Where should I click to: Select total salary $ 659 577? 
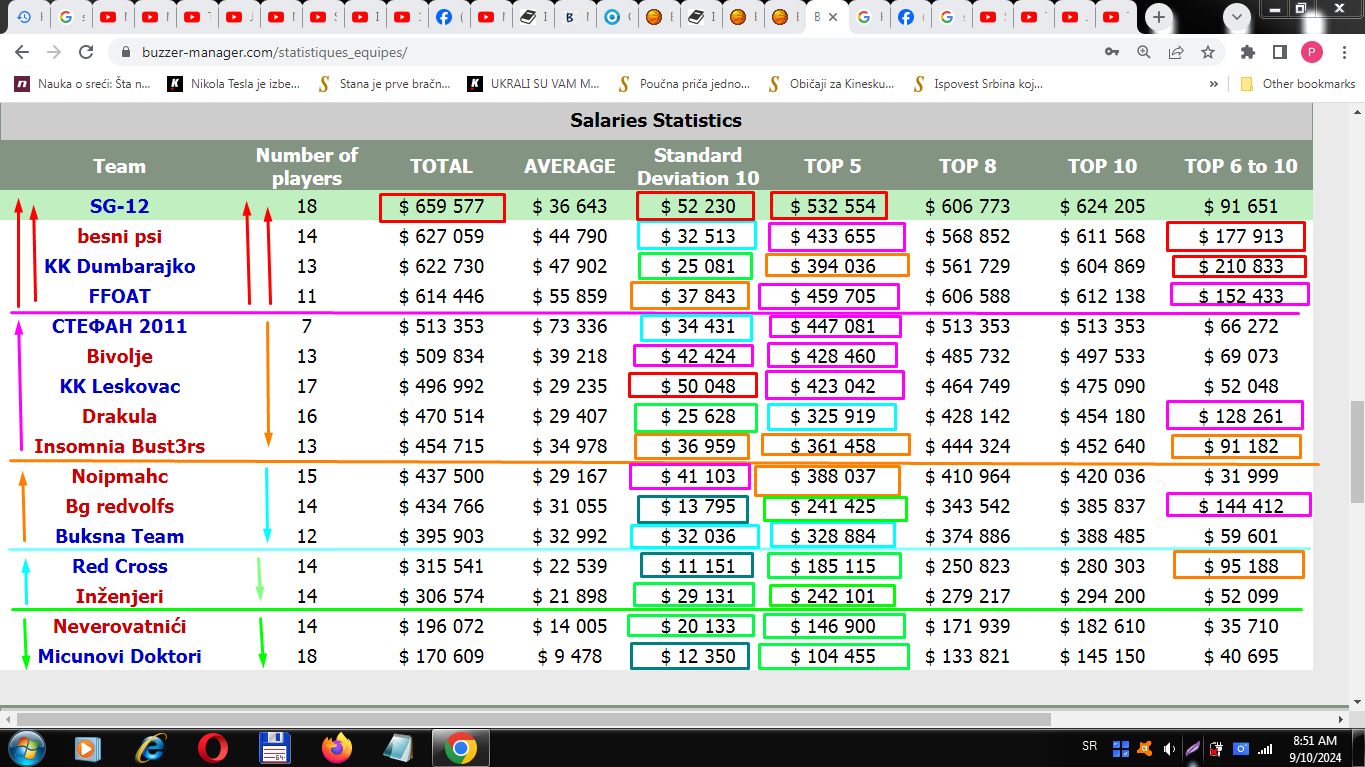(441, 207)
